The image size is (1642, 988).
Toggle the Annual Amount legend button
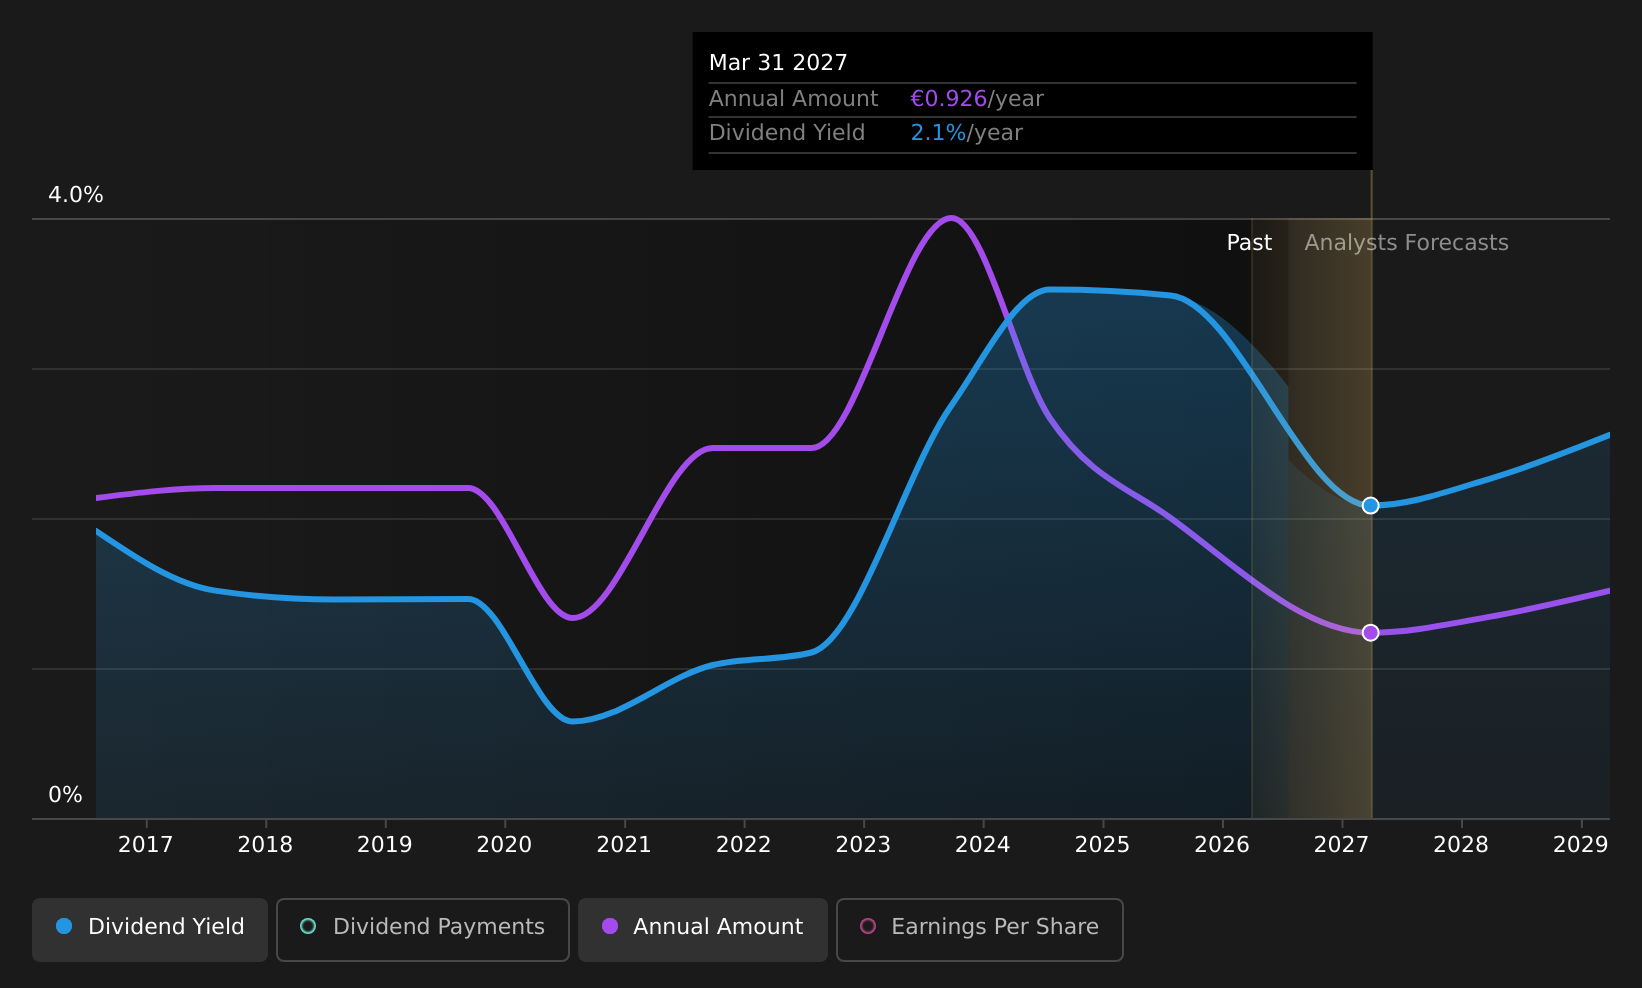click(703, 930)
